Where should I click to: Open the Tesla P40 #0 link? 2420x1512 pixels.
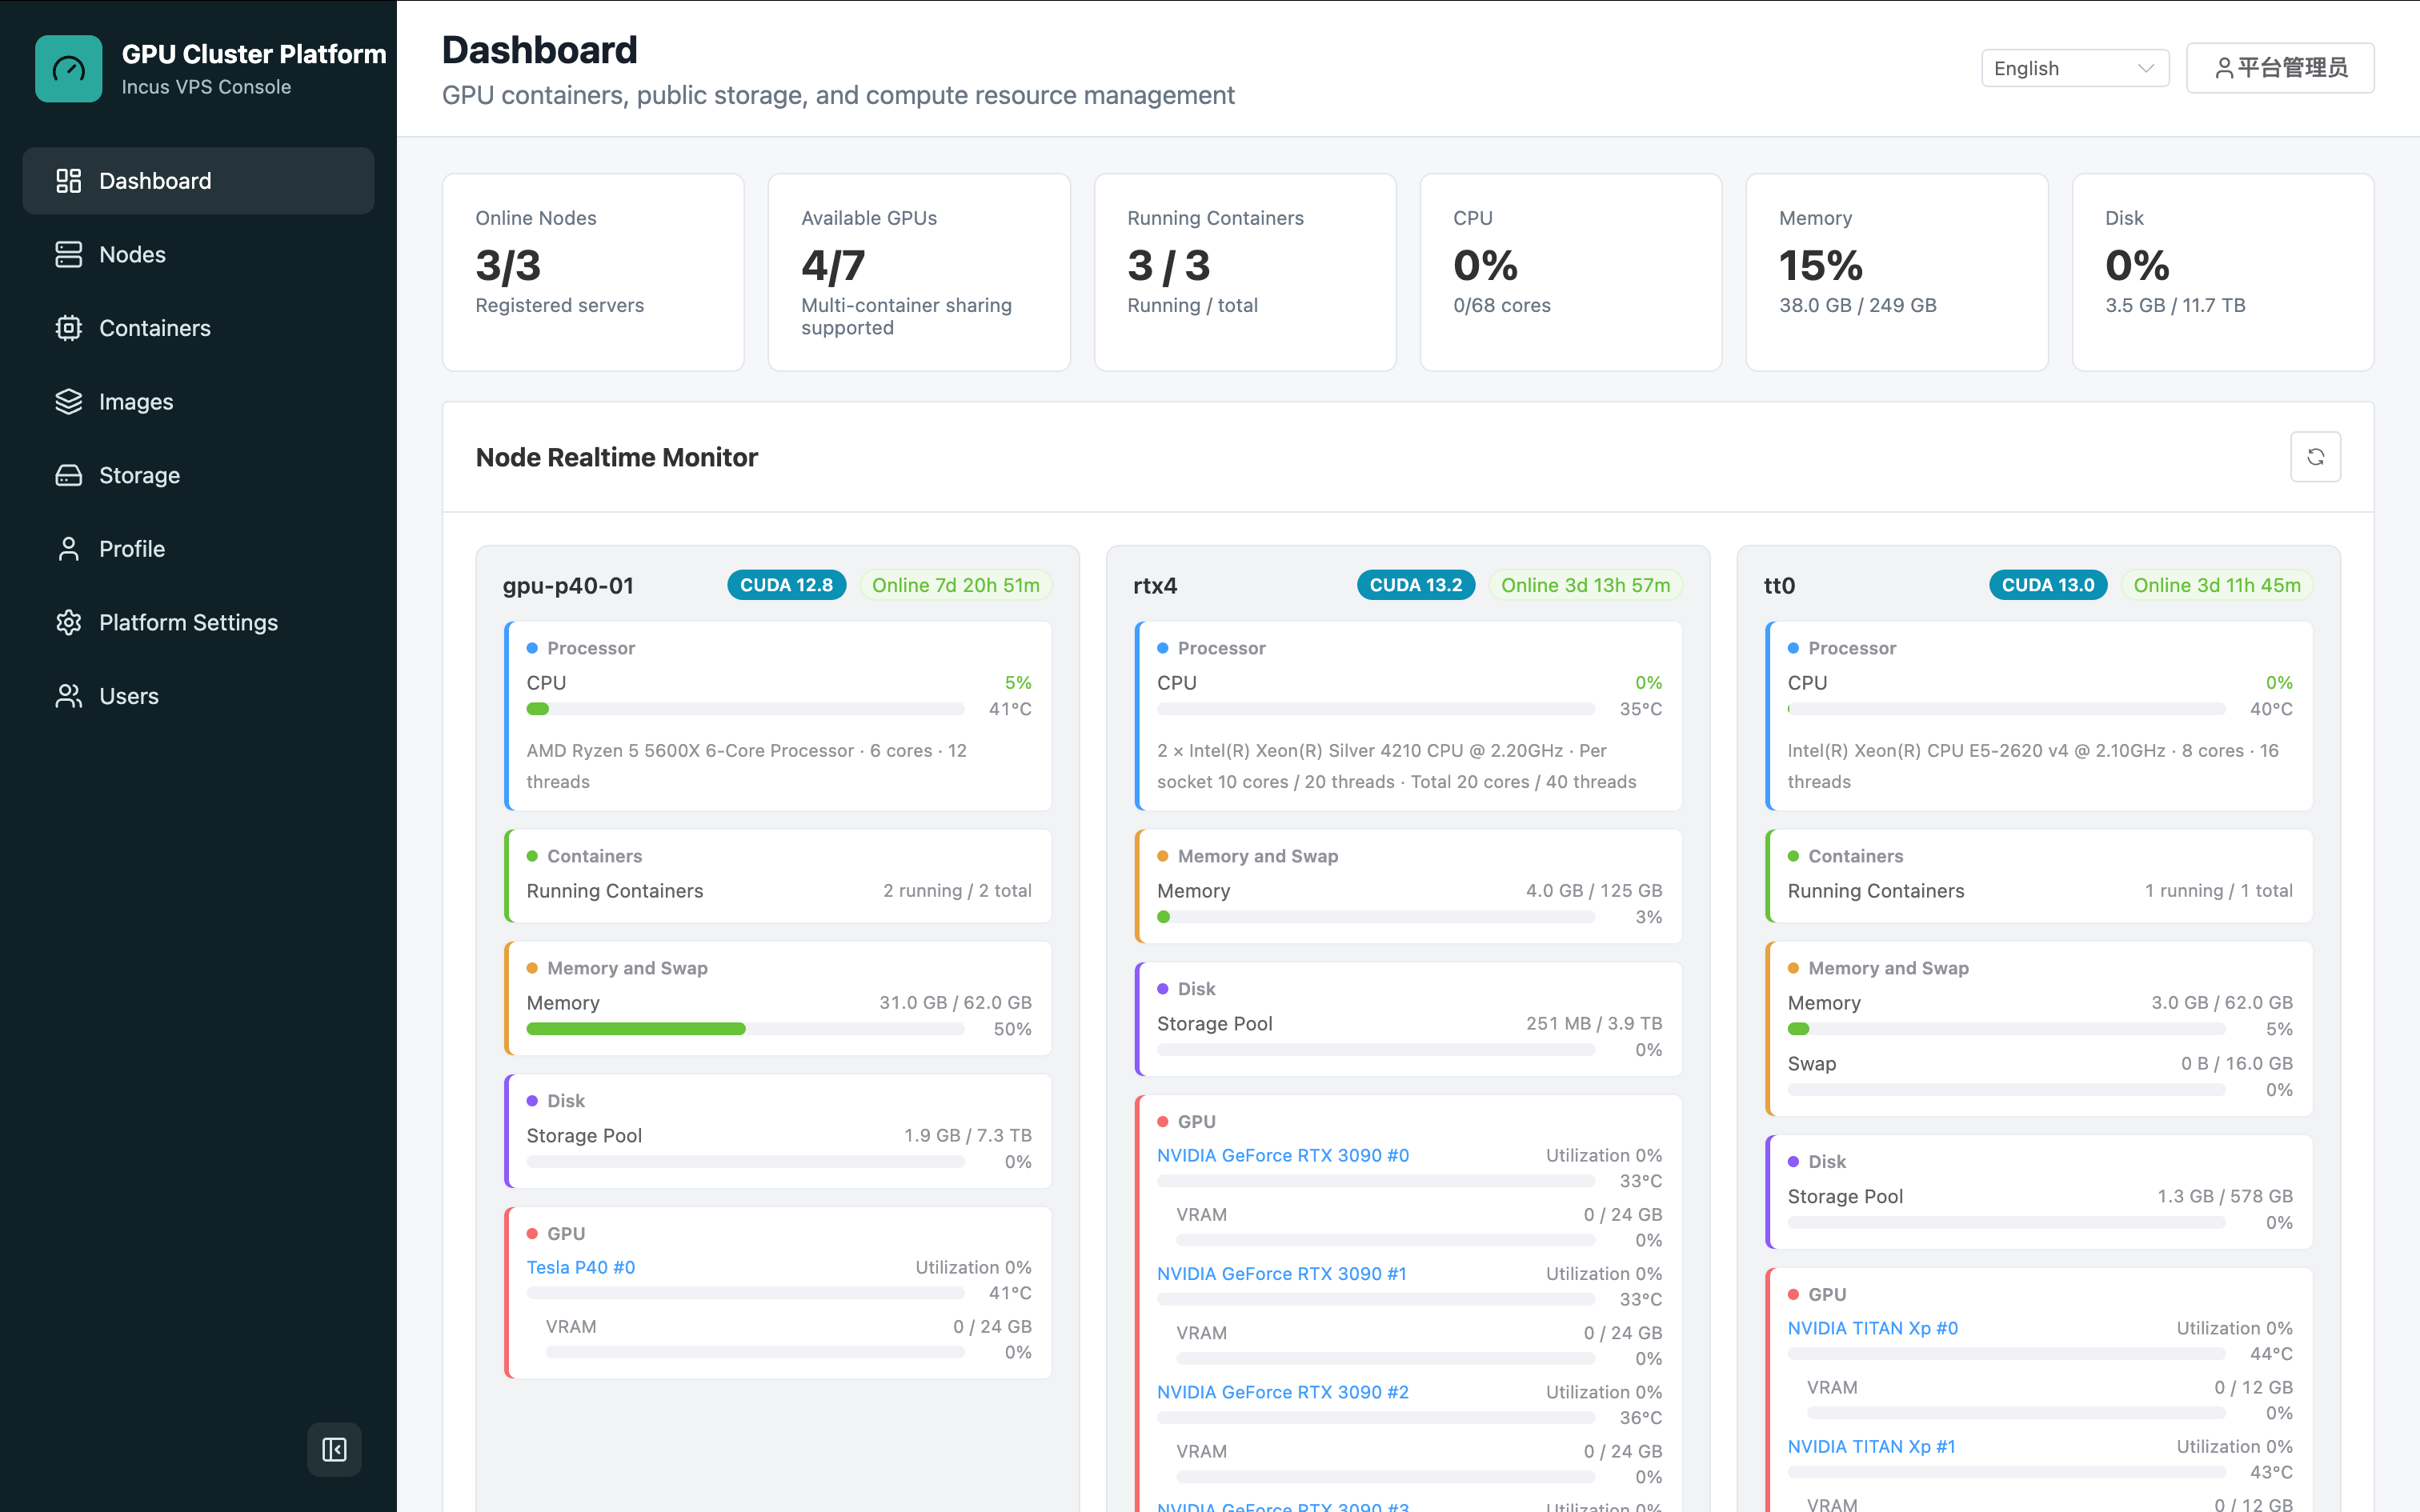coord(581,1267)
